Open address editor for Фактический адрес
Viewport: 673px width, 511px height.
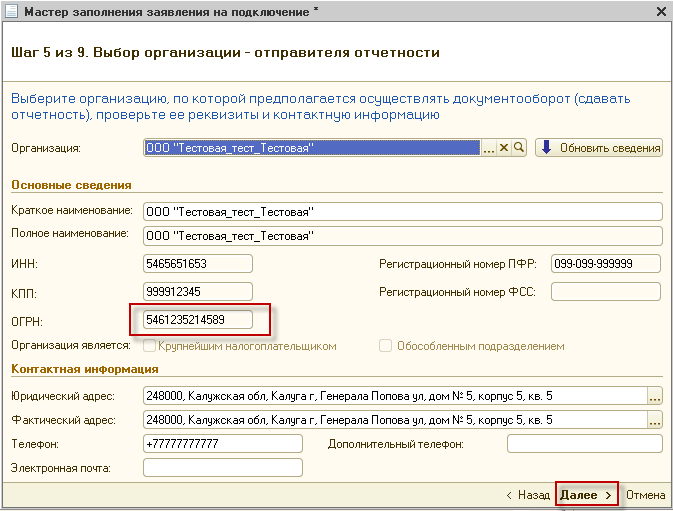tap(655, 419)
